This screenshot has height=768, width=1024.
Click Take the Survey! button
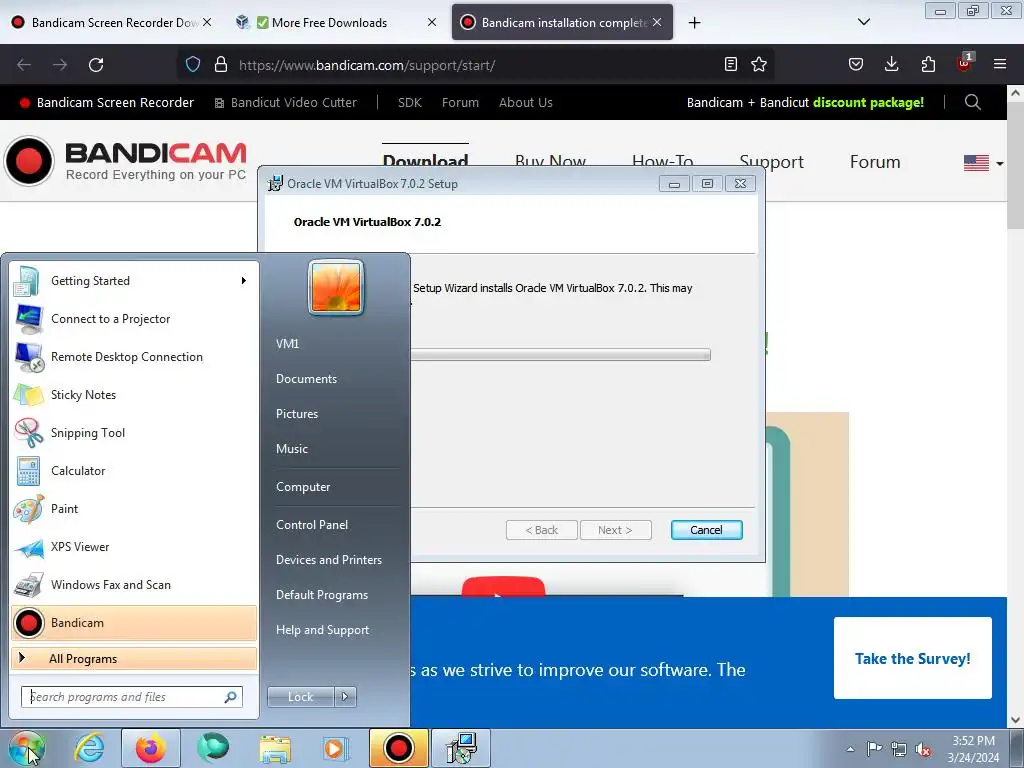(x=913, y=658)
